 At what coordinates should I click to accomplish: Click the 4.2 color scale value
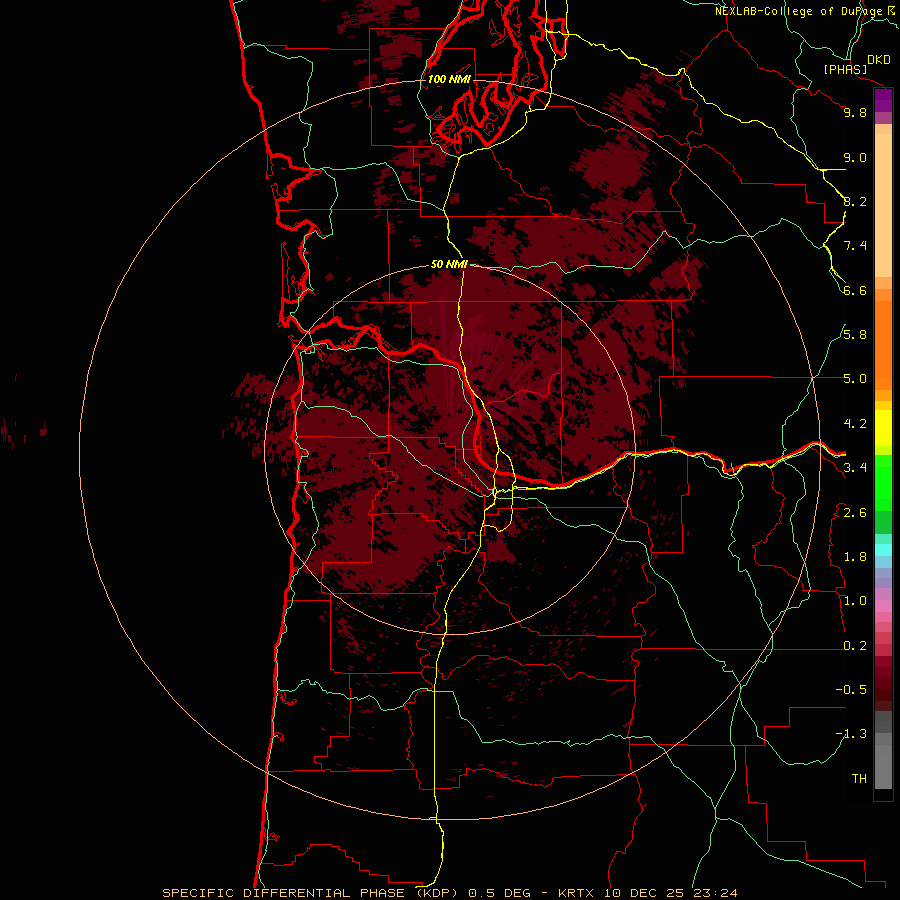[855, 424]
